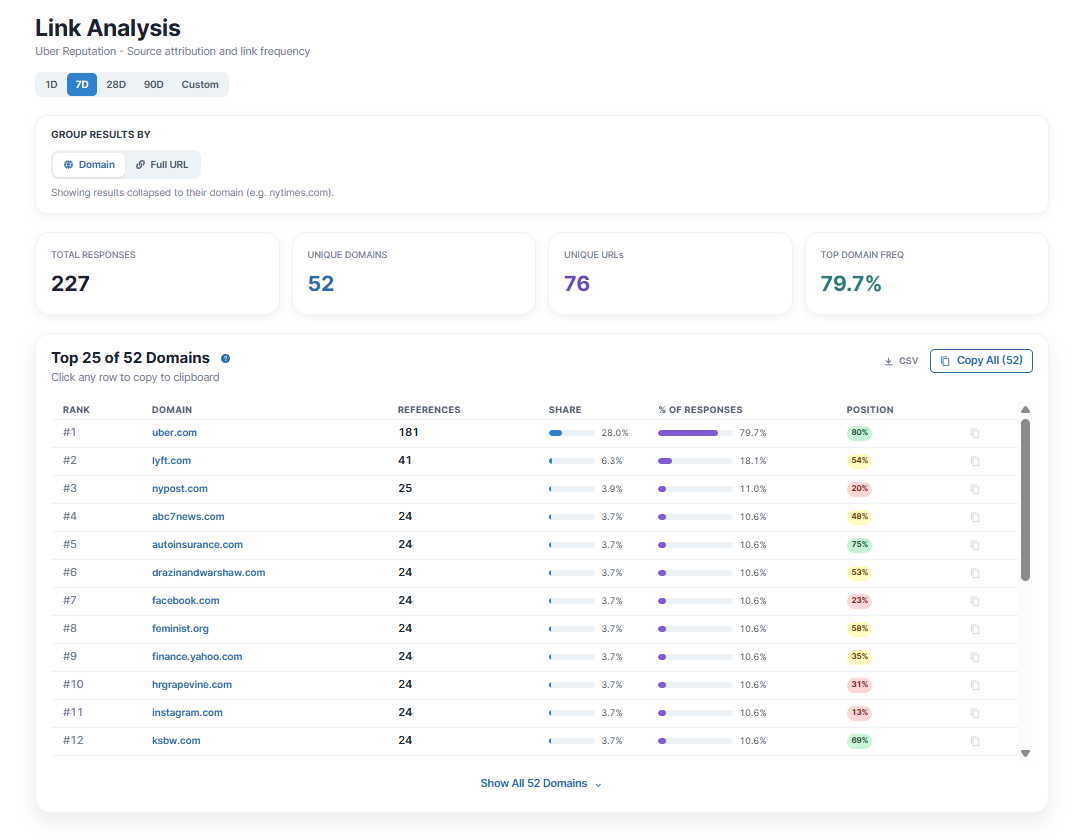Copy the instagram.com row via its icon
This screenshot has width=1075, height=839.
pyautogui.click(x=975, y=714)
